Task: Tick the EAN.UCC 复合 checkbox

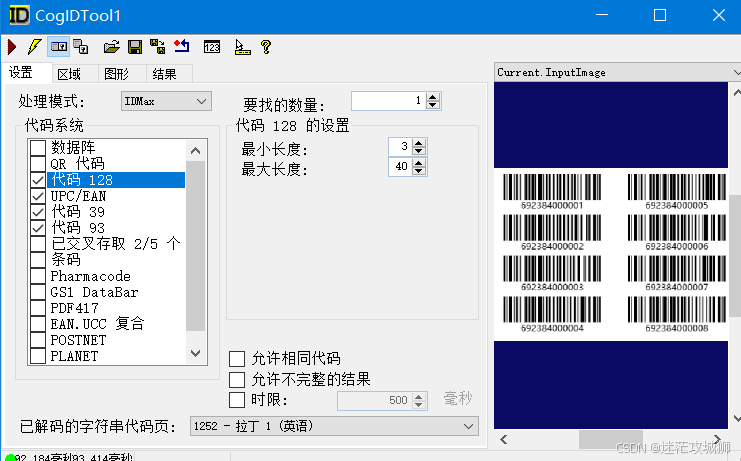Action: (x=38, y=324)
